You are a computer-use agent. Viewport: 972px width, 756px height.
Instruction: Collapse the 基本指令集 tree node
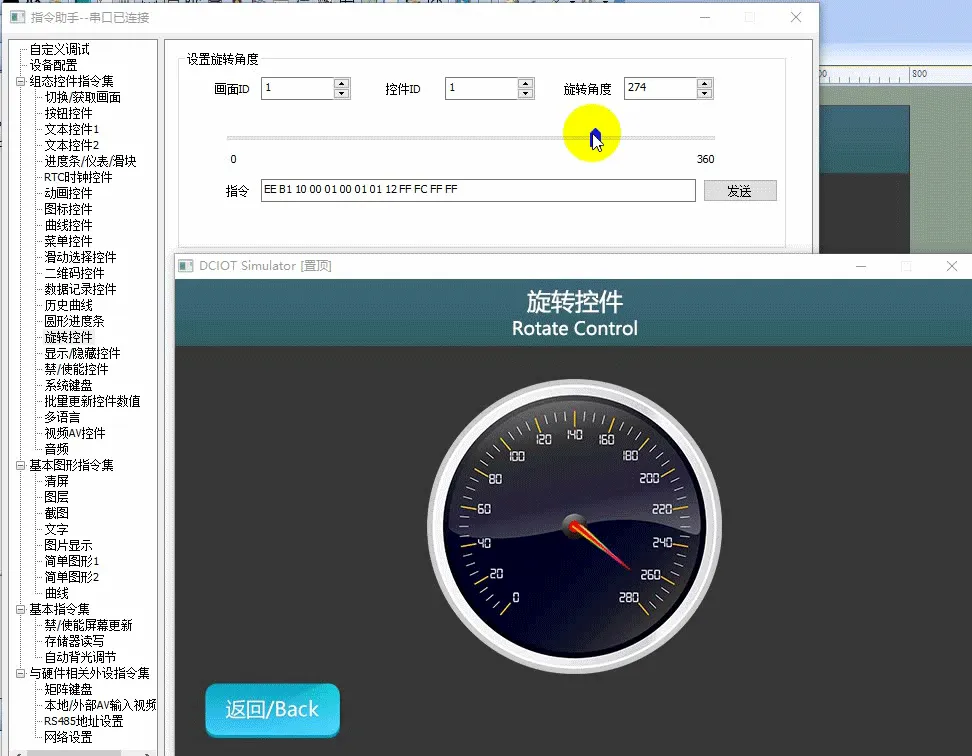click(x=20, y=610)
